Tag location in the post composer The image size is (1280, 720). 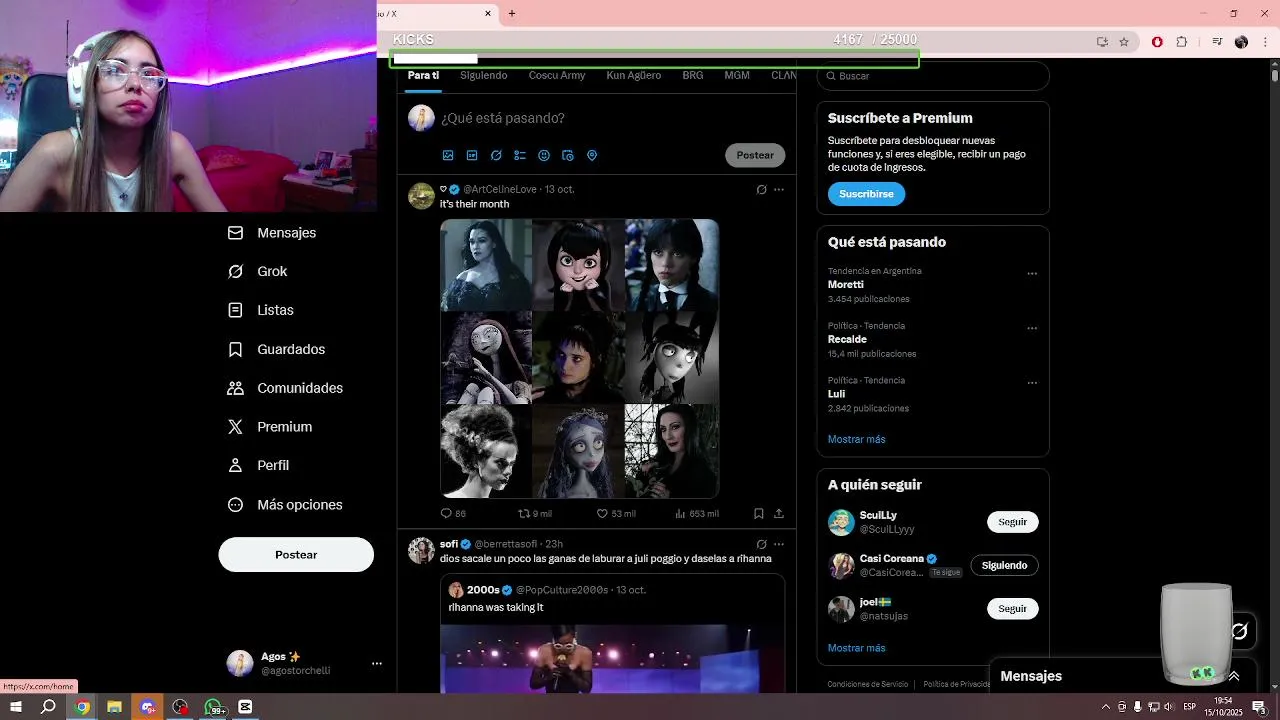click(592, 155)
